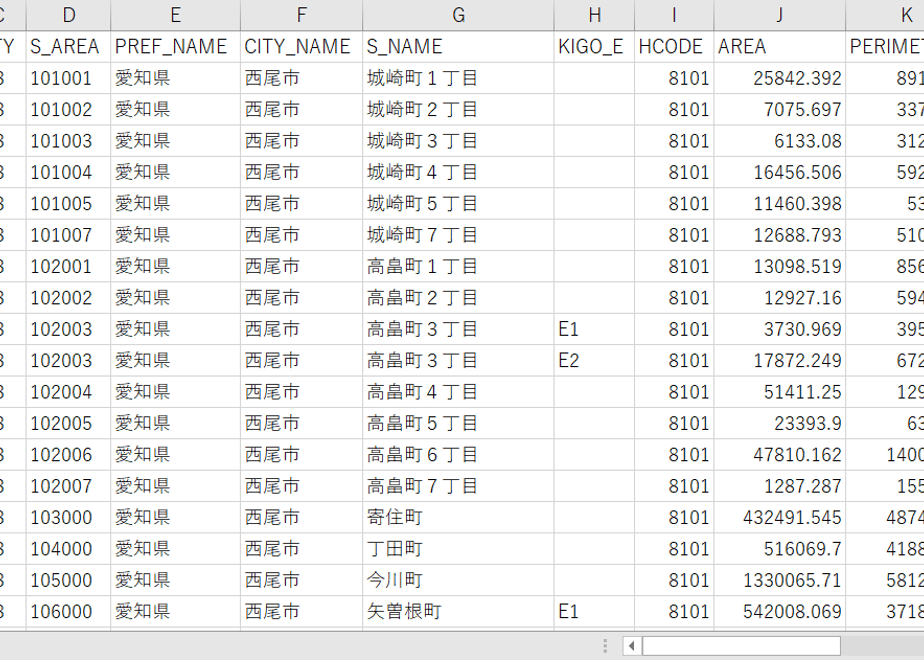Click the PREF_NAME header cell
The height and width of the screenshot is (660, 924).
click(x=176, y=47)
